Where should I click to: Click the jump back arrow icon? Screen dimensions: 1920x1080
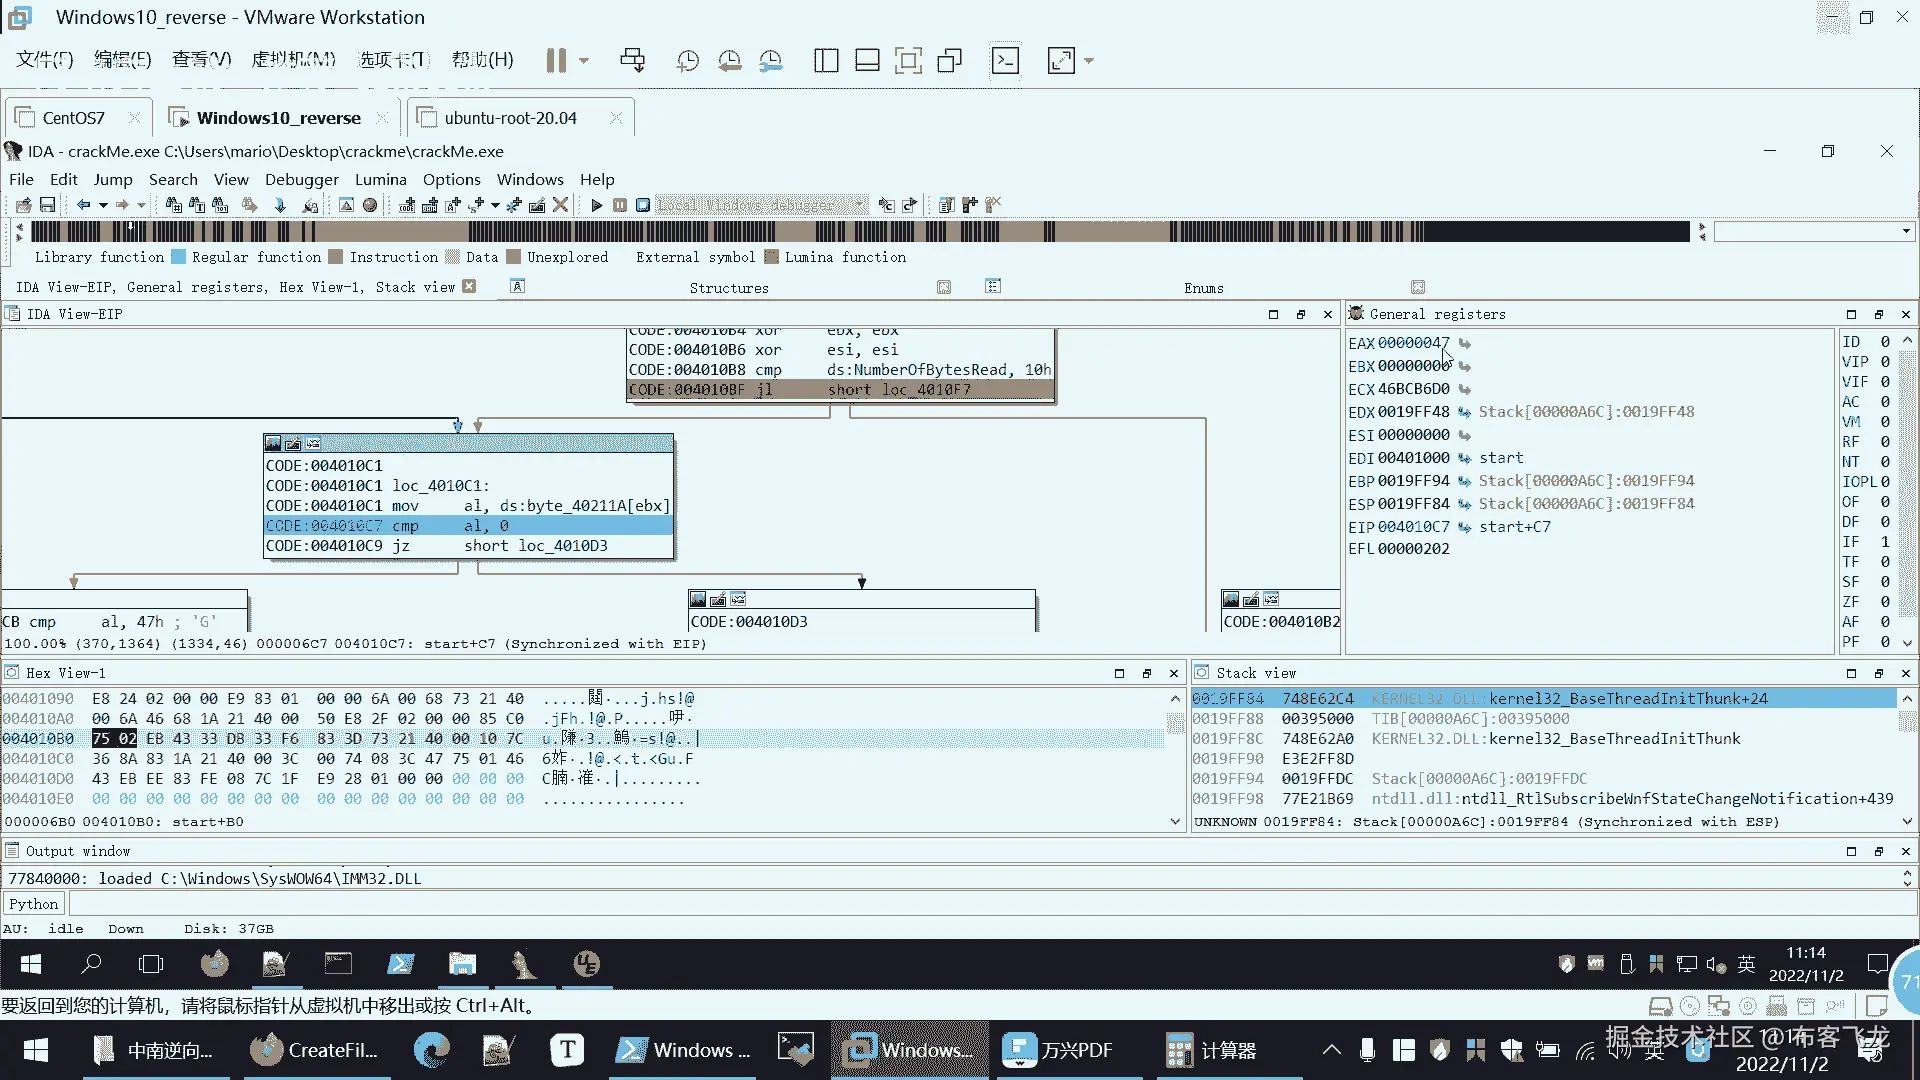coord(84,205)
